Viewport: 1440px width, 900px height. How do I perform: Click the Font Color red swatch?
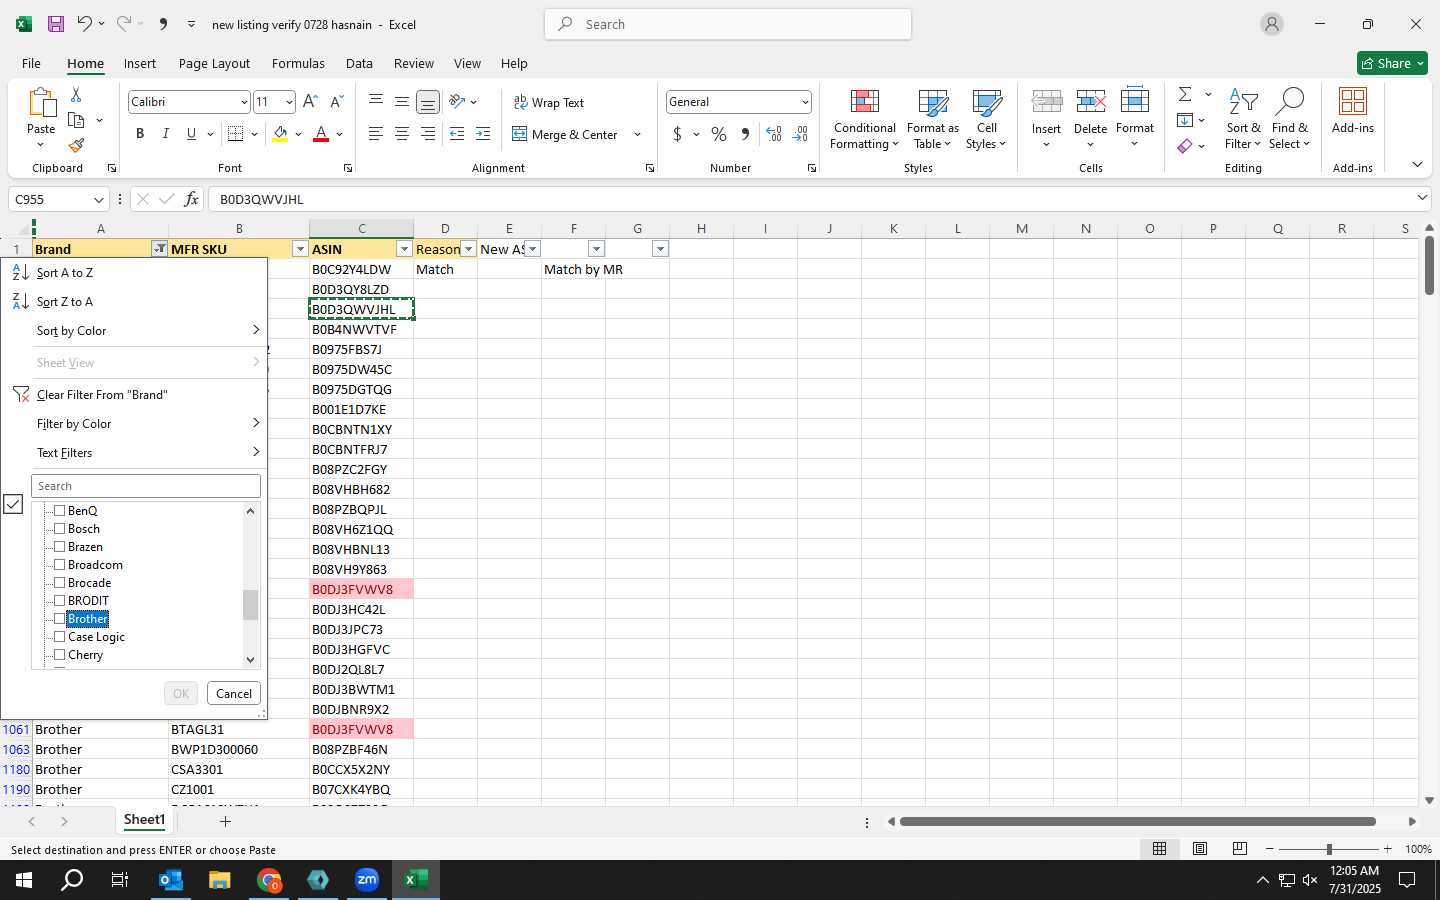pos(321,134)
